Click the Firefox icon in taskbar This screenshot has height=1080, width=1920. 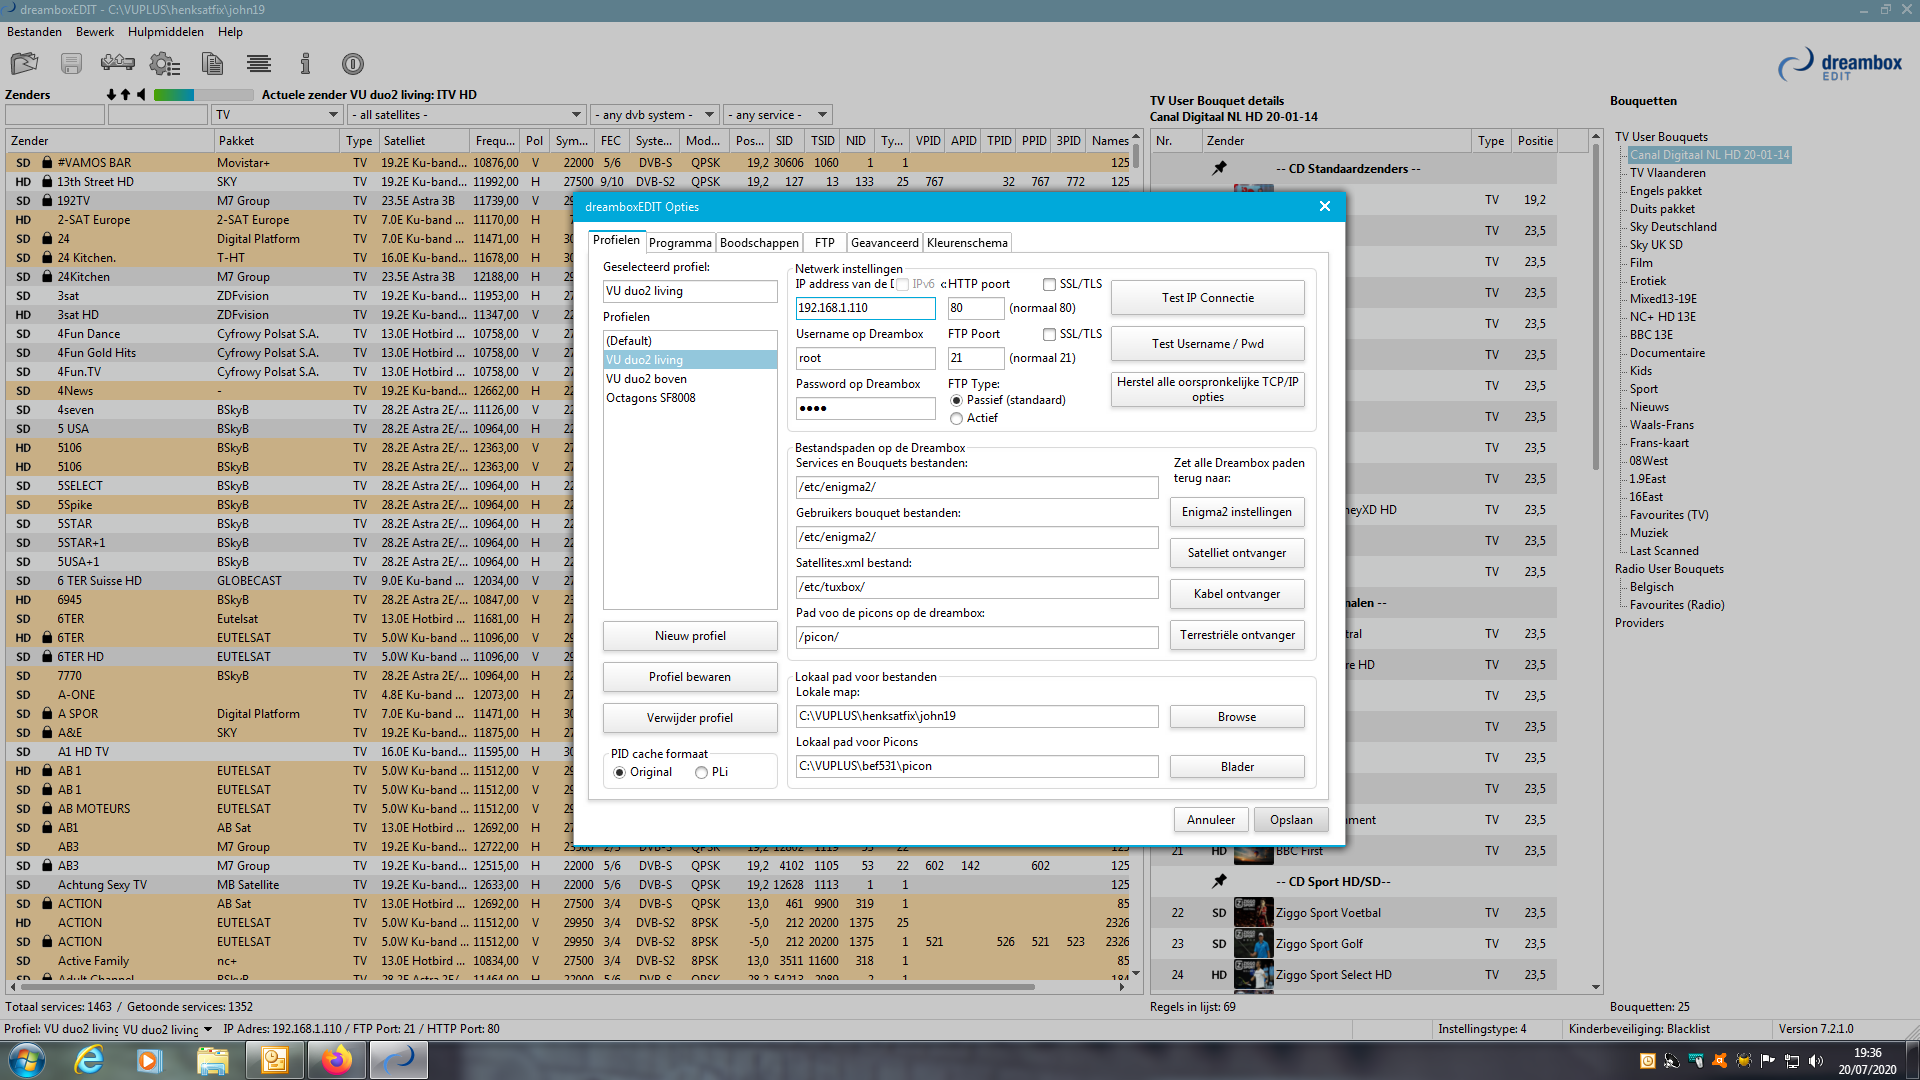pos(336,1059)
